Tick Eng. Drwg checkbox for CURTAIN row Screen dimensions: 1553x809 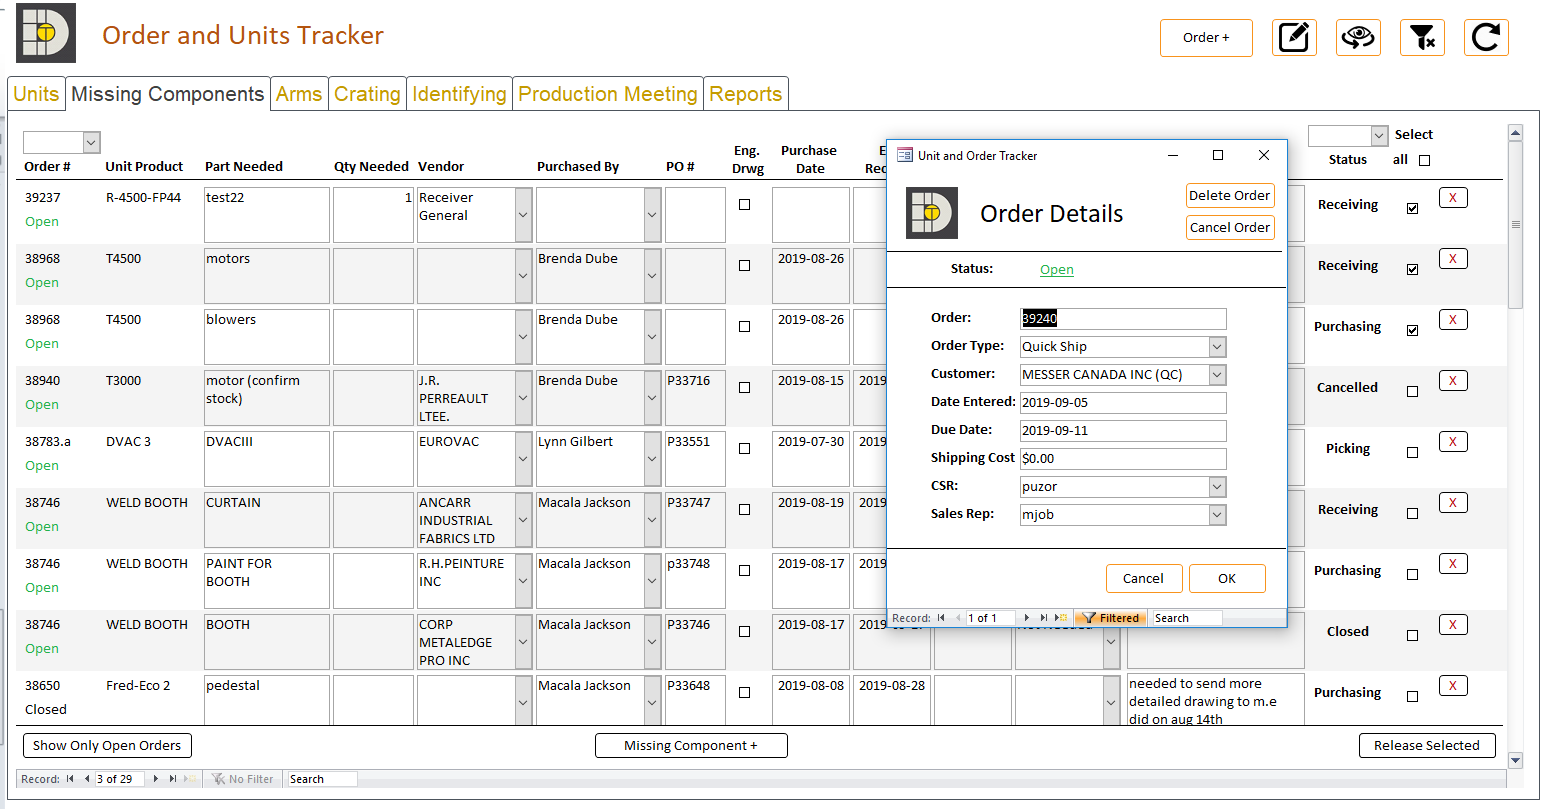[x=744, y=510]
